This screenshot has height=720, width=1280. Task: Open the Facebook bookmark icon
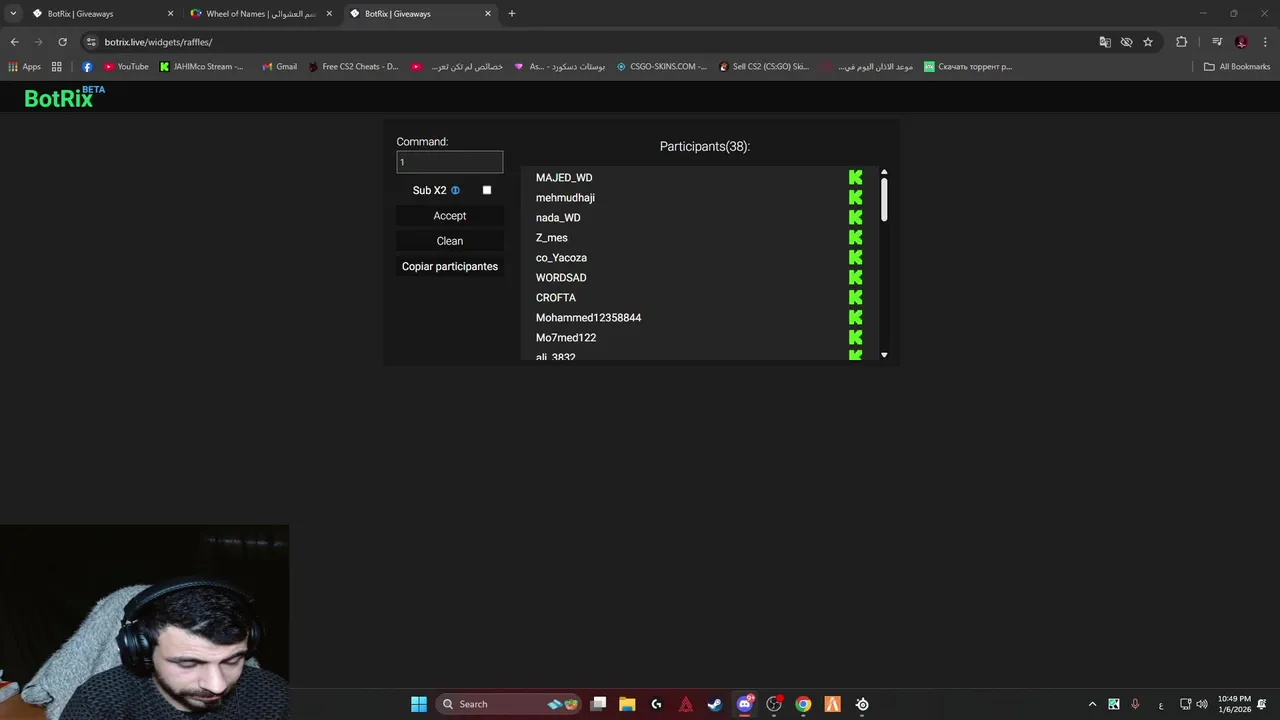point(87,67)
